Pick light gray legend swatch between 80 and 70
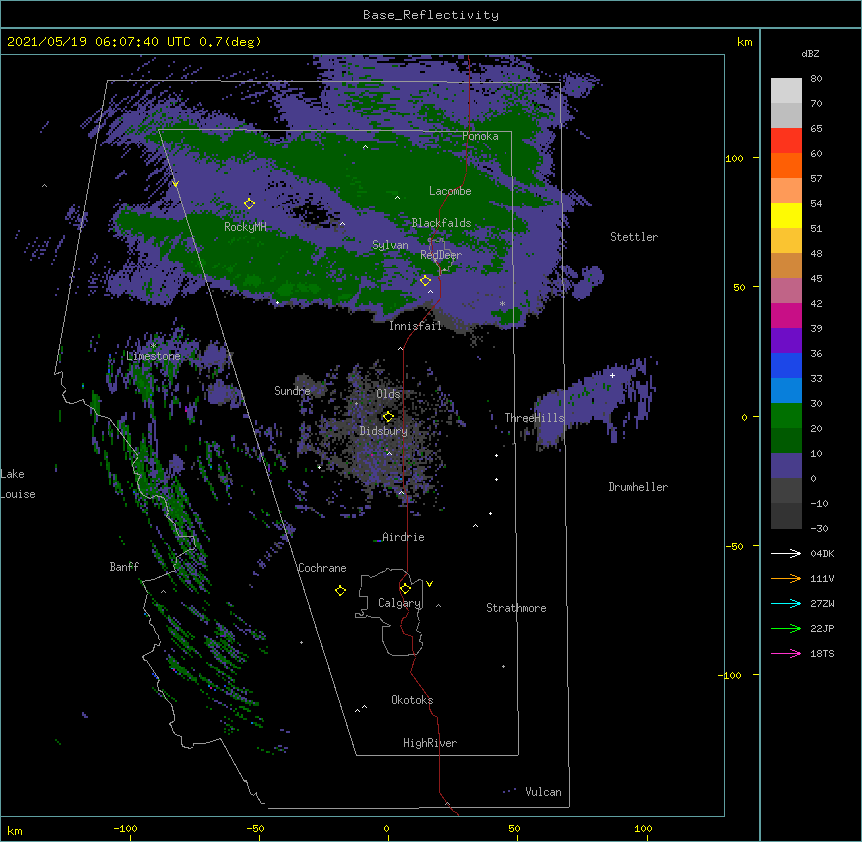Viewport: 862px width, 842px height. click(786, 91)
